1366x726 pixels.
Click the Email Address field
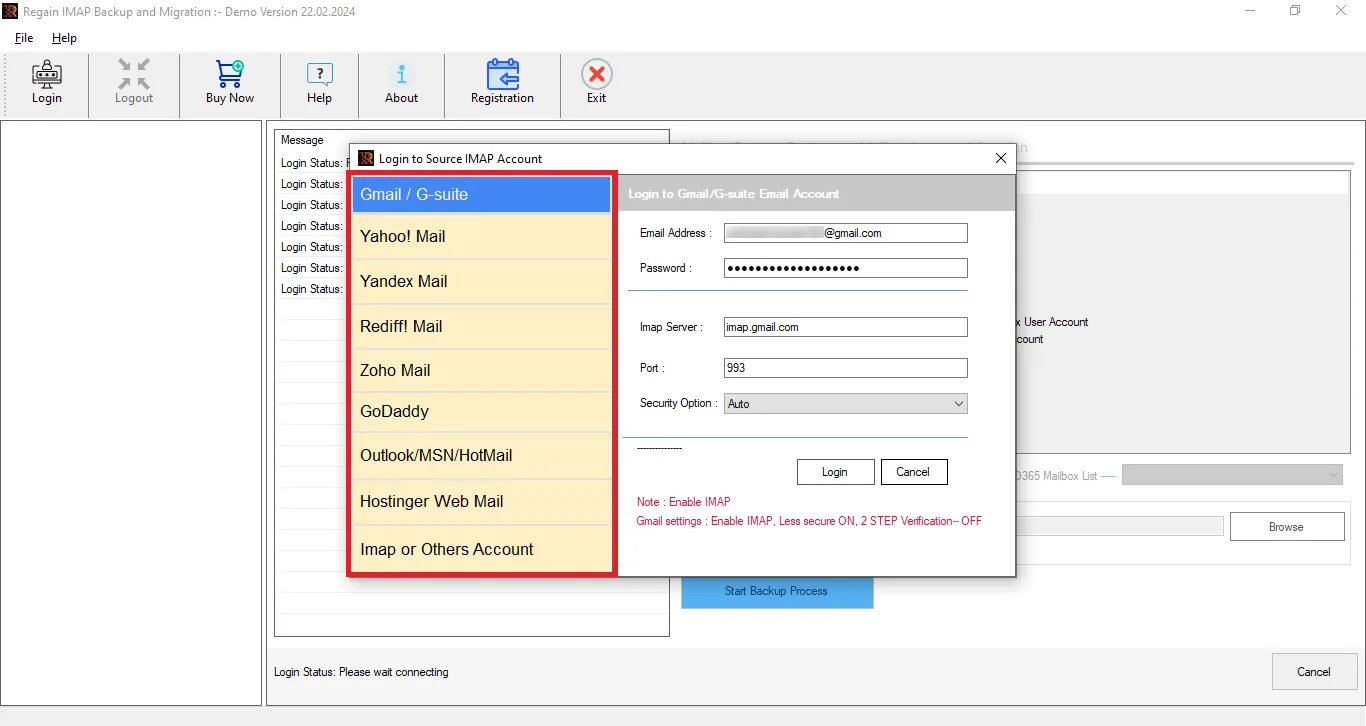pyautogui.click(x=846, y=233)
